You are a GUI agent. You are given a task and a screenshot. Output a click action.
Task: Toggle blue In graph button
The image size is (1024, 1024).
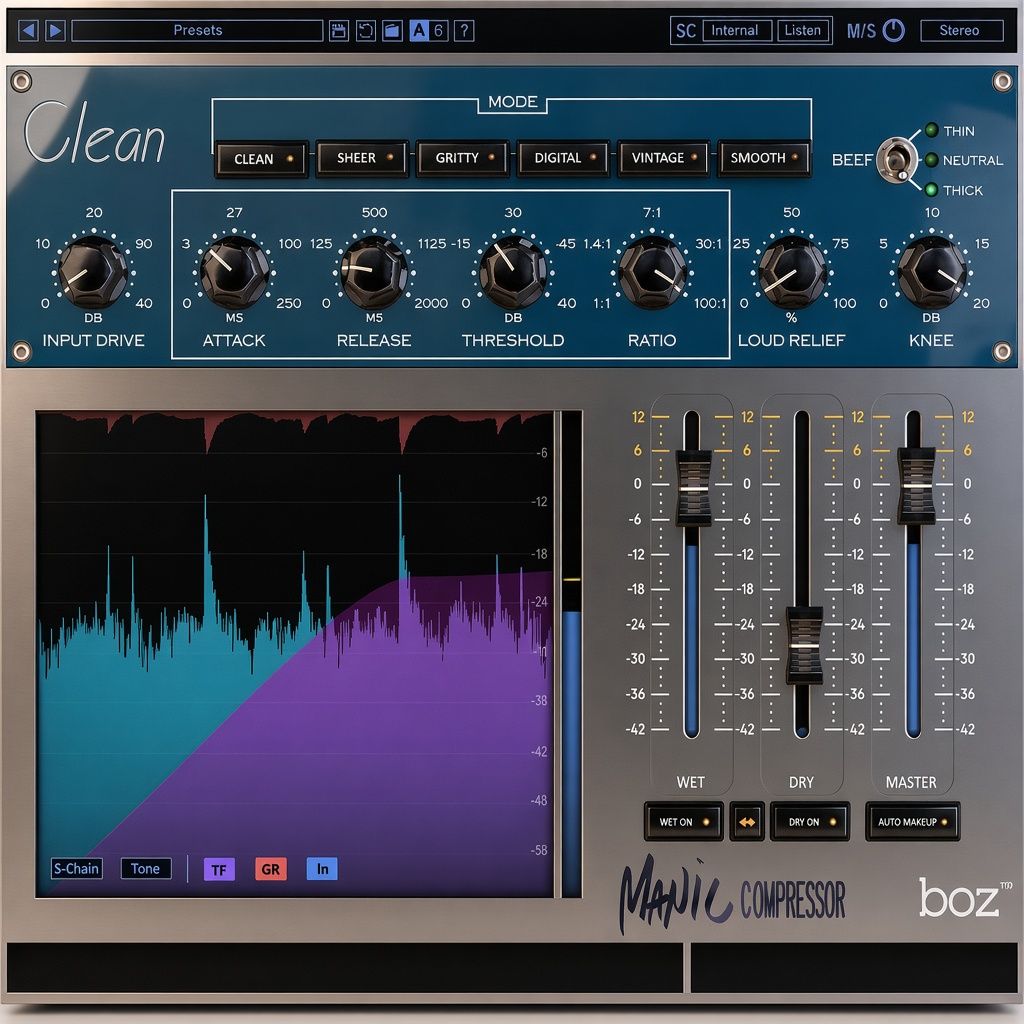(x=322, y=869)
